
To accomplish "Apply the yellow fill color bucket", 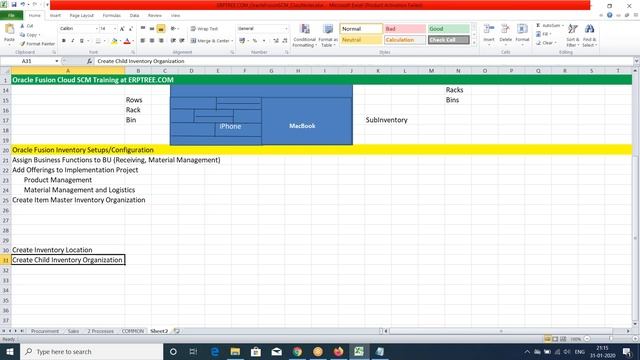I will pyautogui.click(x=114, y=41).
